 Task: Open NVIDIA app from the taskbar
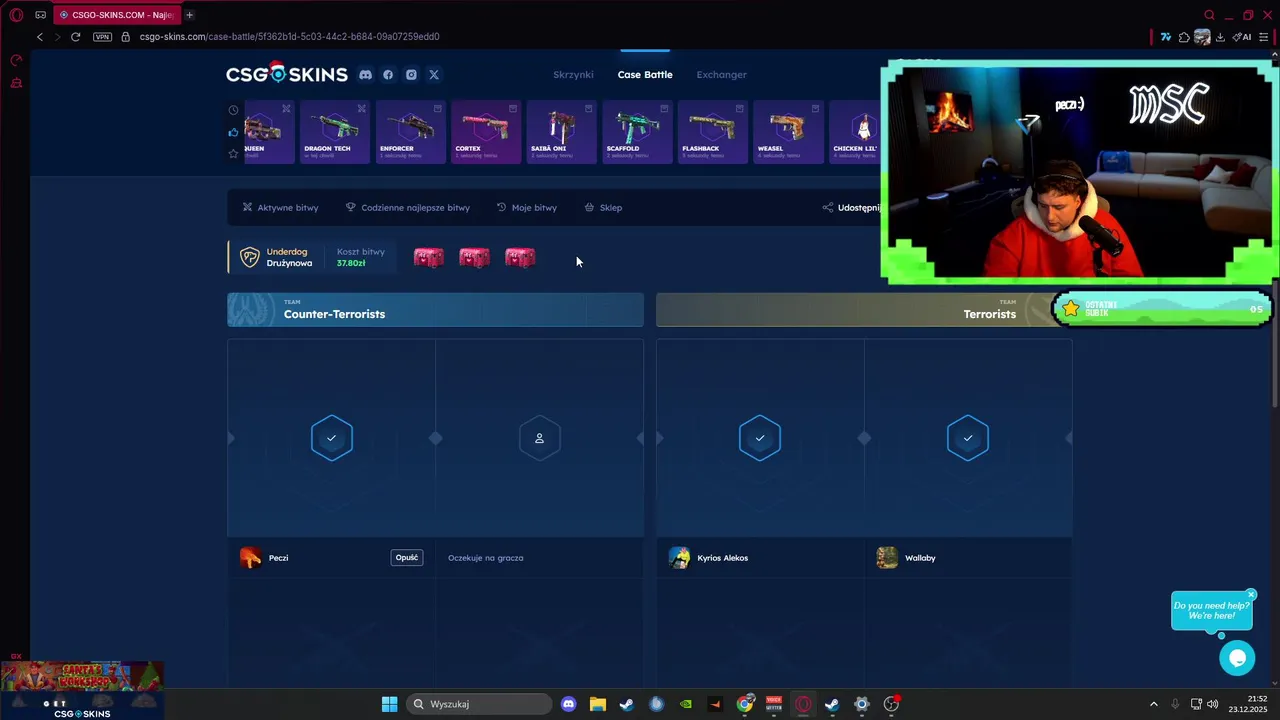(x=686, y=704)
